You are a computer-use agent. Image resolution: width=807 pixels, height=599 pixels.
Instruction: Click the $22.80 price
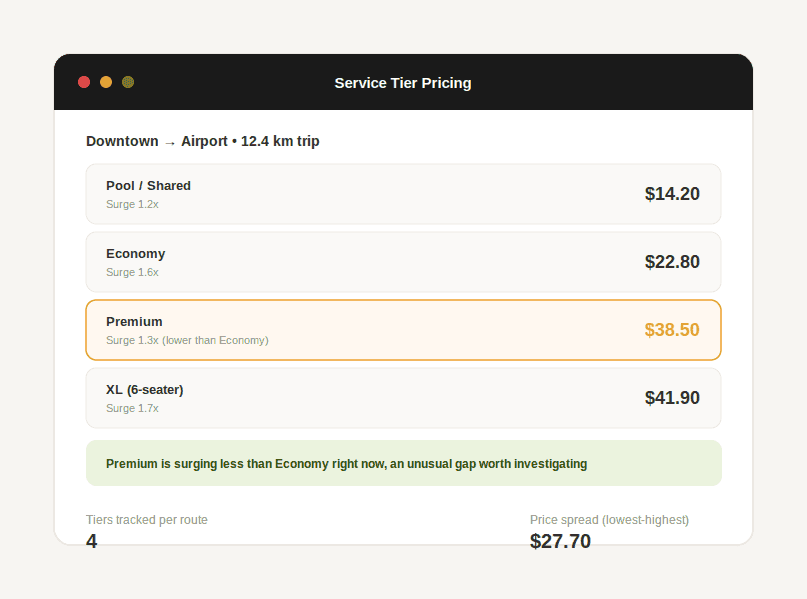tap(672, 262)
